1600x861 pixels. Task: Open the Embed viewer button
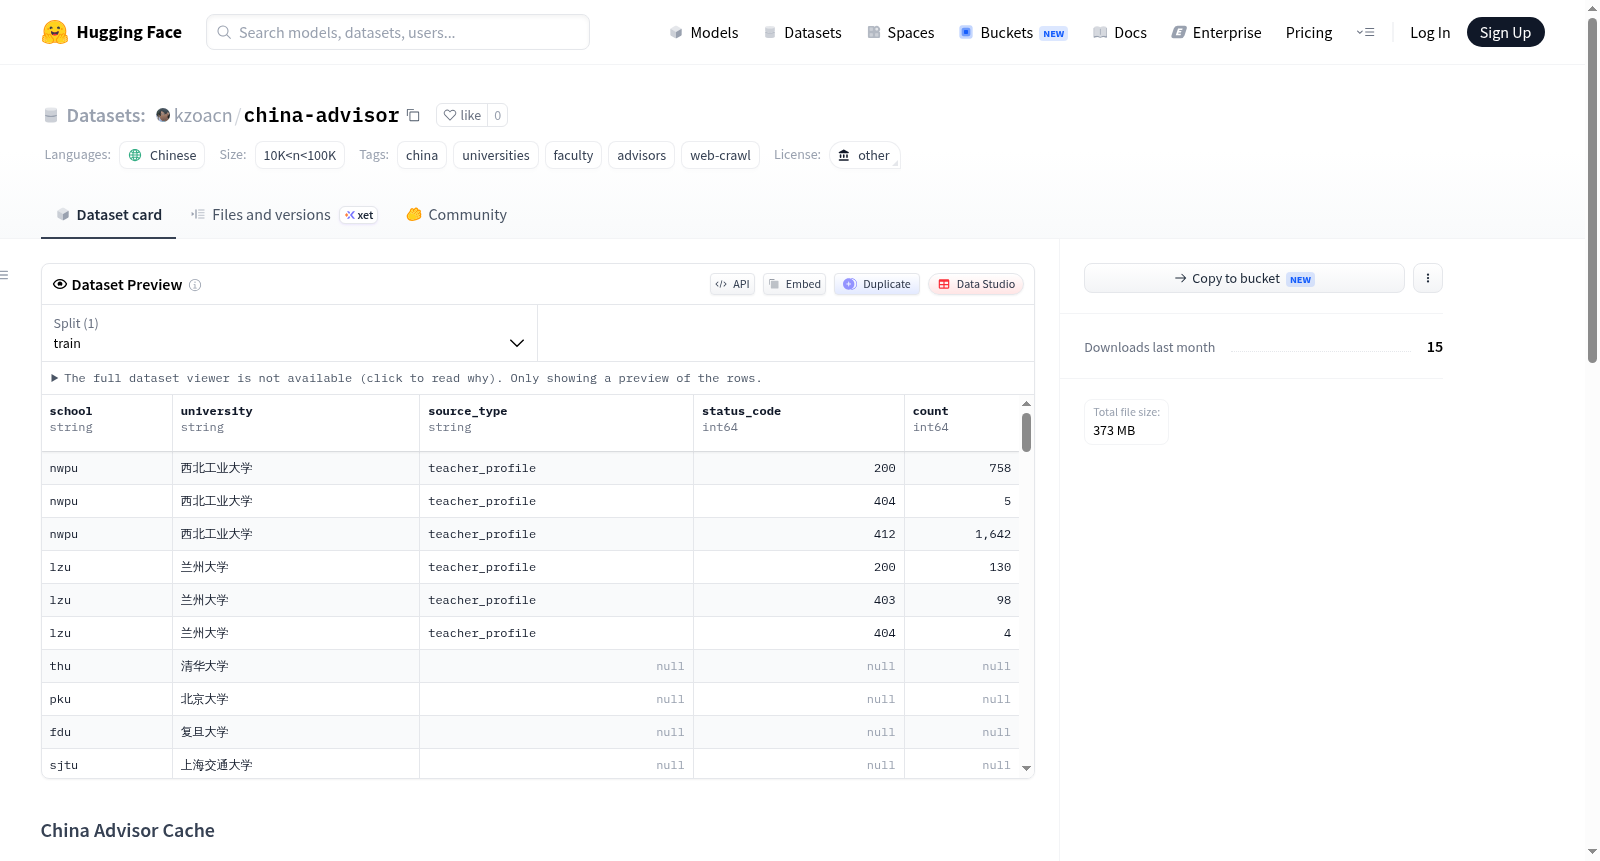click(794, 284)
